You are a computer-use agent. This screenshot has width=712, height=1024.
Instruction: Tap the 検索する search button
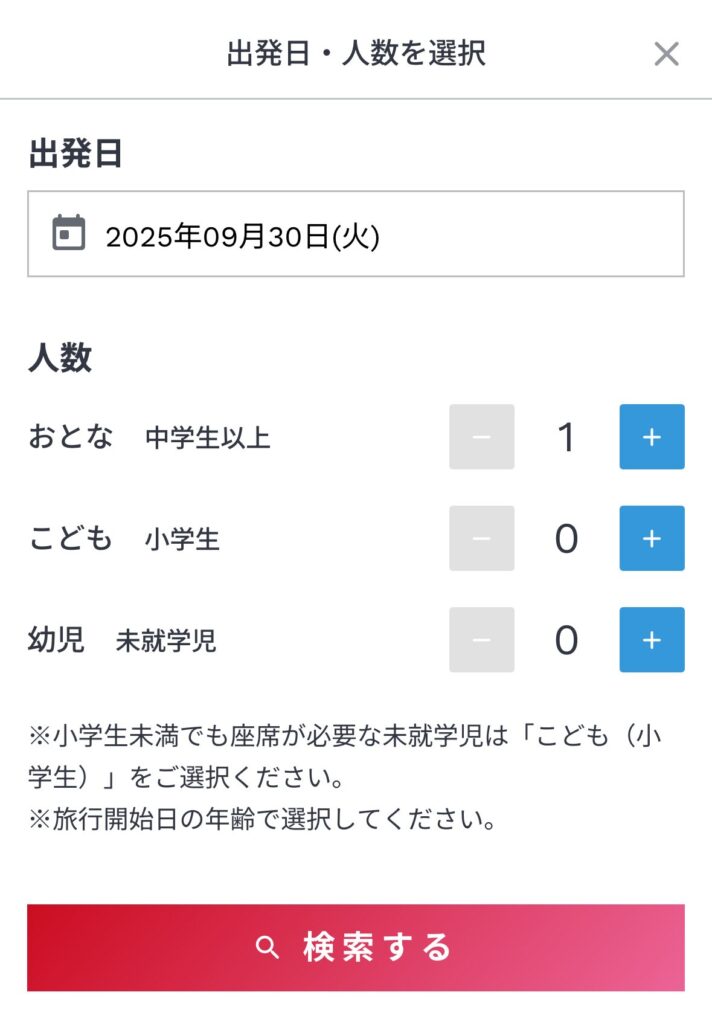click(x=356, y=948)
